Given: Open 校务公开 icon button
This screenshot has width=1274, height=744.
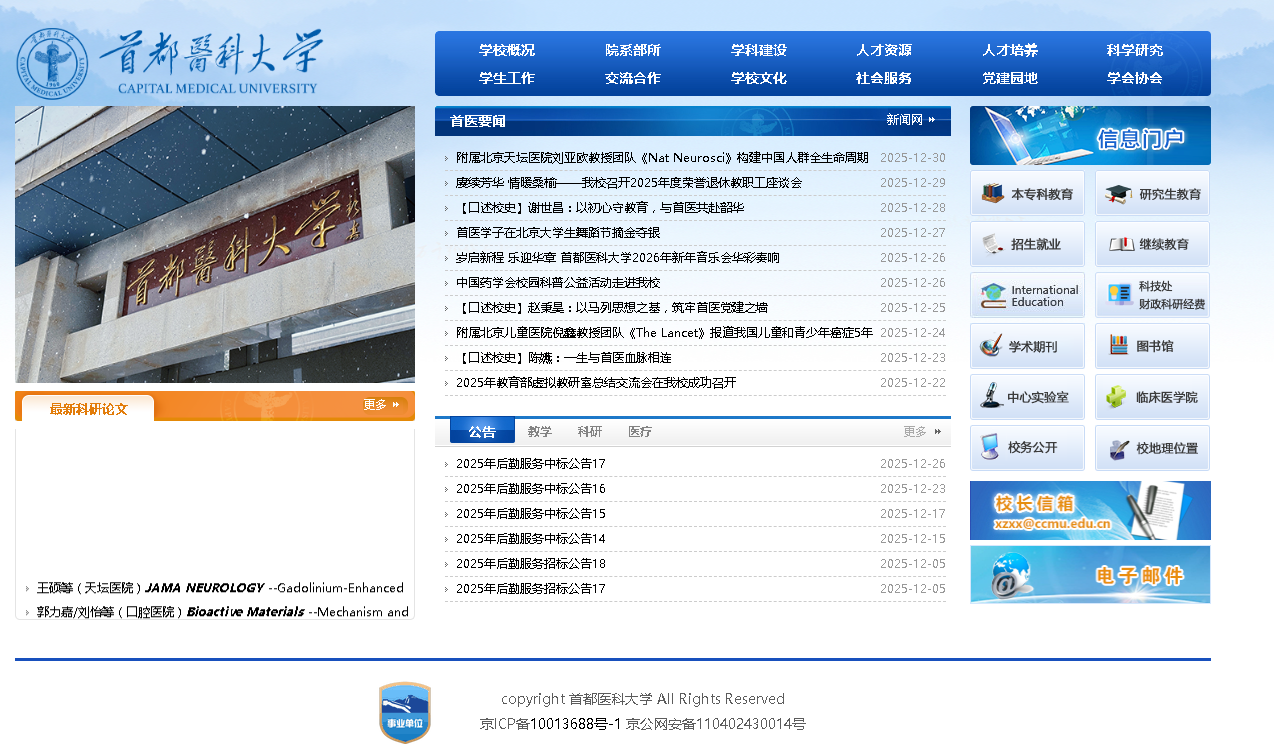Looking at the screenshot, I should click(x=1027, y=448).
